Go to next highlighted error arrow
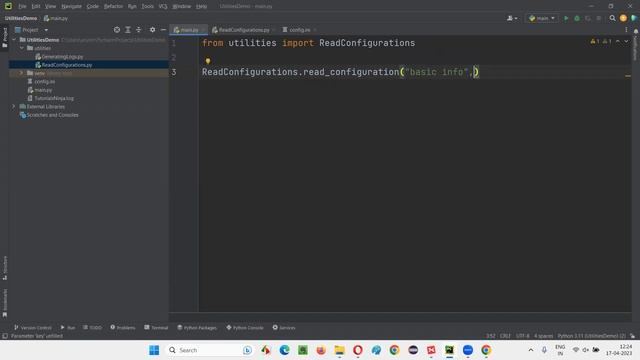 (x=626, y=41)
